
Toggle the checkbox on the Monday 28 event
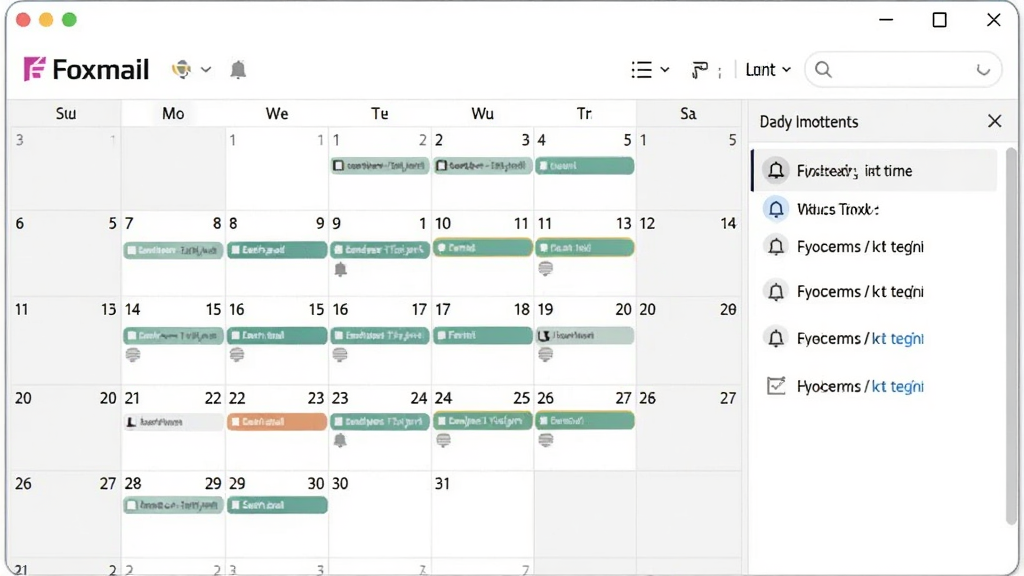132,505
